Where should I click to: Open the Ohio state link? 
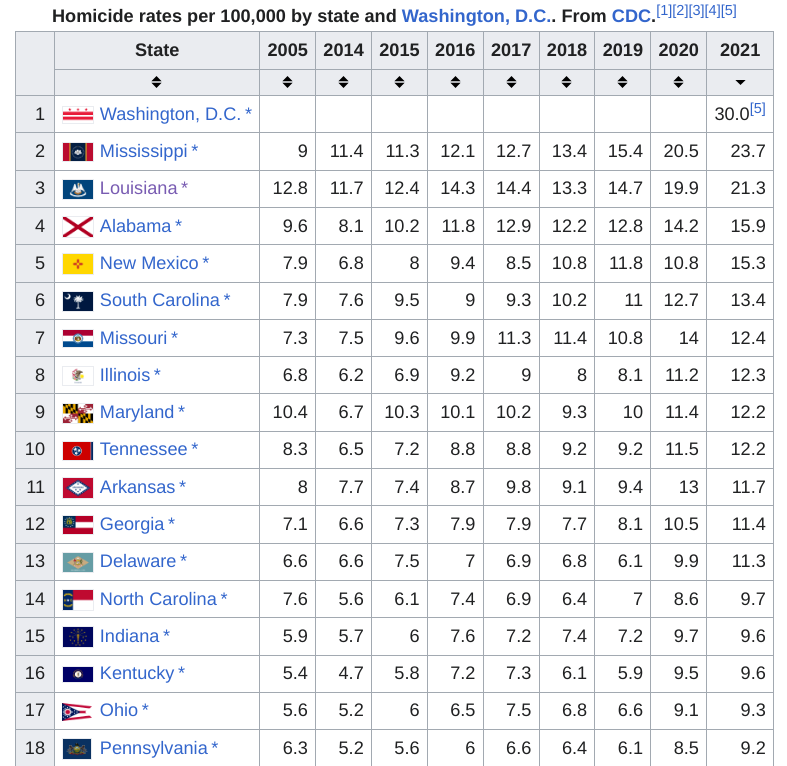point(119,711)
